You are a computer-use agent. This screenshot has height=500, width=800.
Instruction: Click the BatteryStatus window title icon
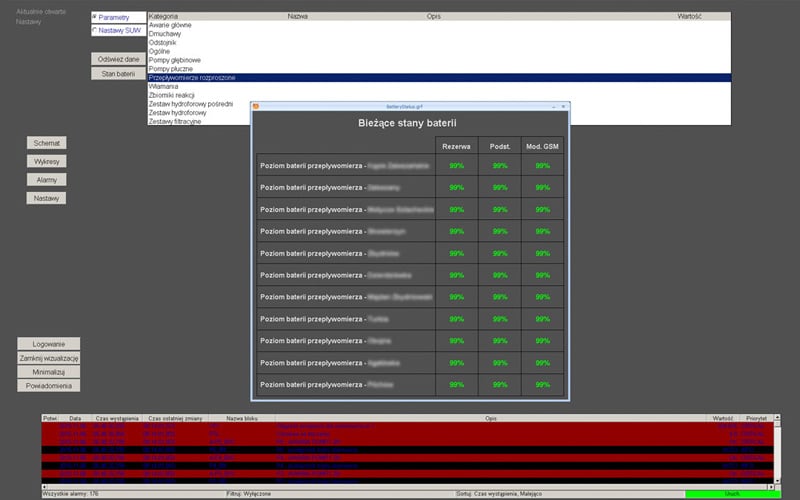coord(255,106)
